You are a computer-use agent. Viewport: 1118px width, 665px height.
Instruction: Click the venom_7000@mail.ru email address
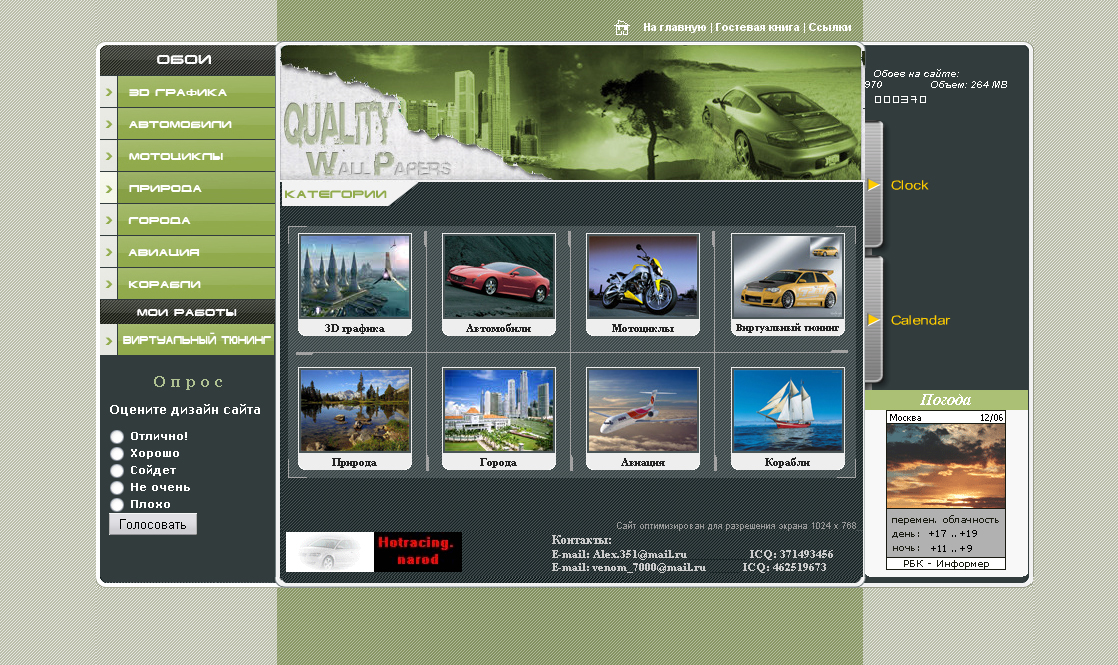649,567
